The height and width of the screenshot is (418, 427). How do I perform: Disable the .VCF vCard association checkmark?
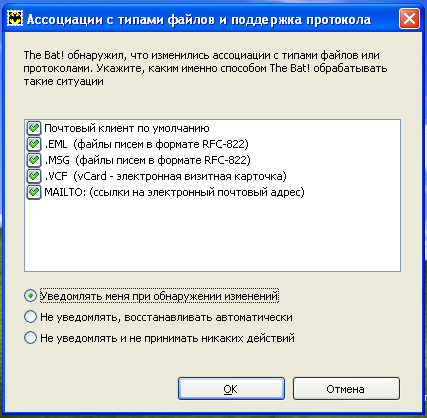click(x=34, y=176)
